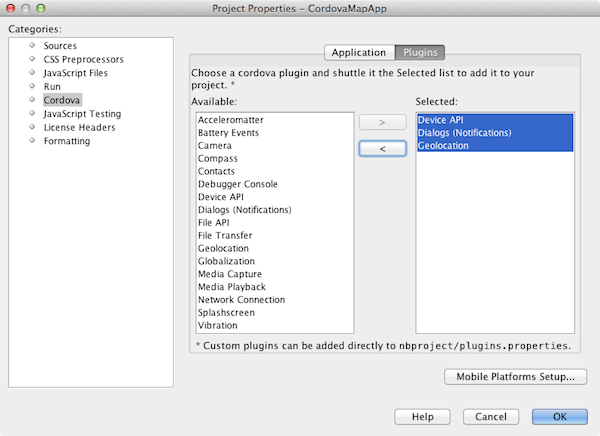This screenshot has height=436, width=600.
Task: Open License Headers category
Action: [x=79, y=128]
